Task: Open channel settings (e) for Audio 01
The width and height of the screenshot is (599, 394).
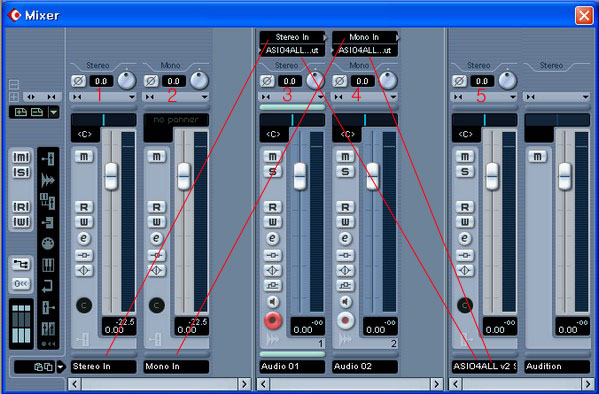Action: coord(272,238)
